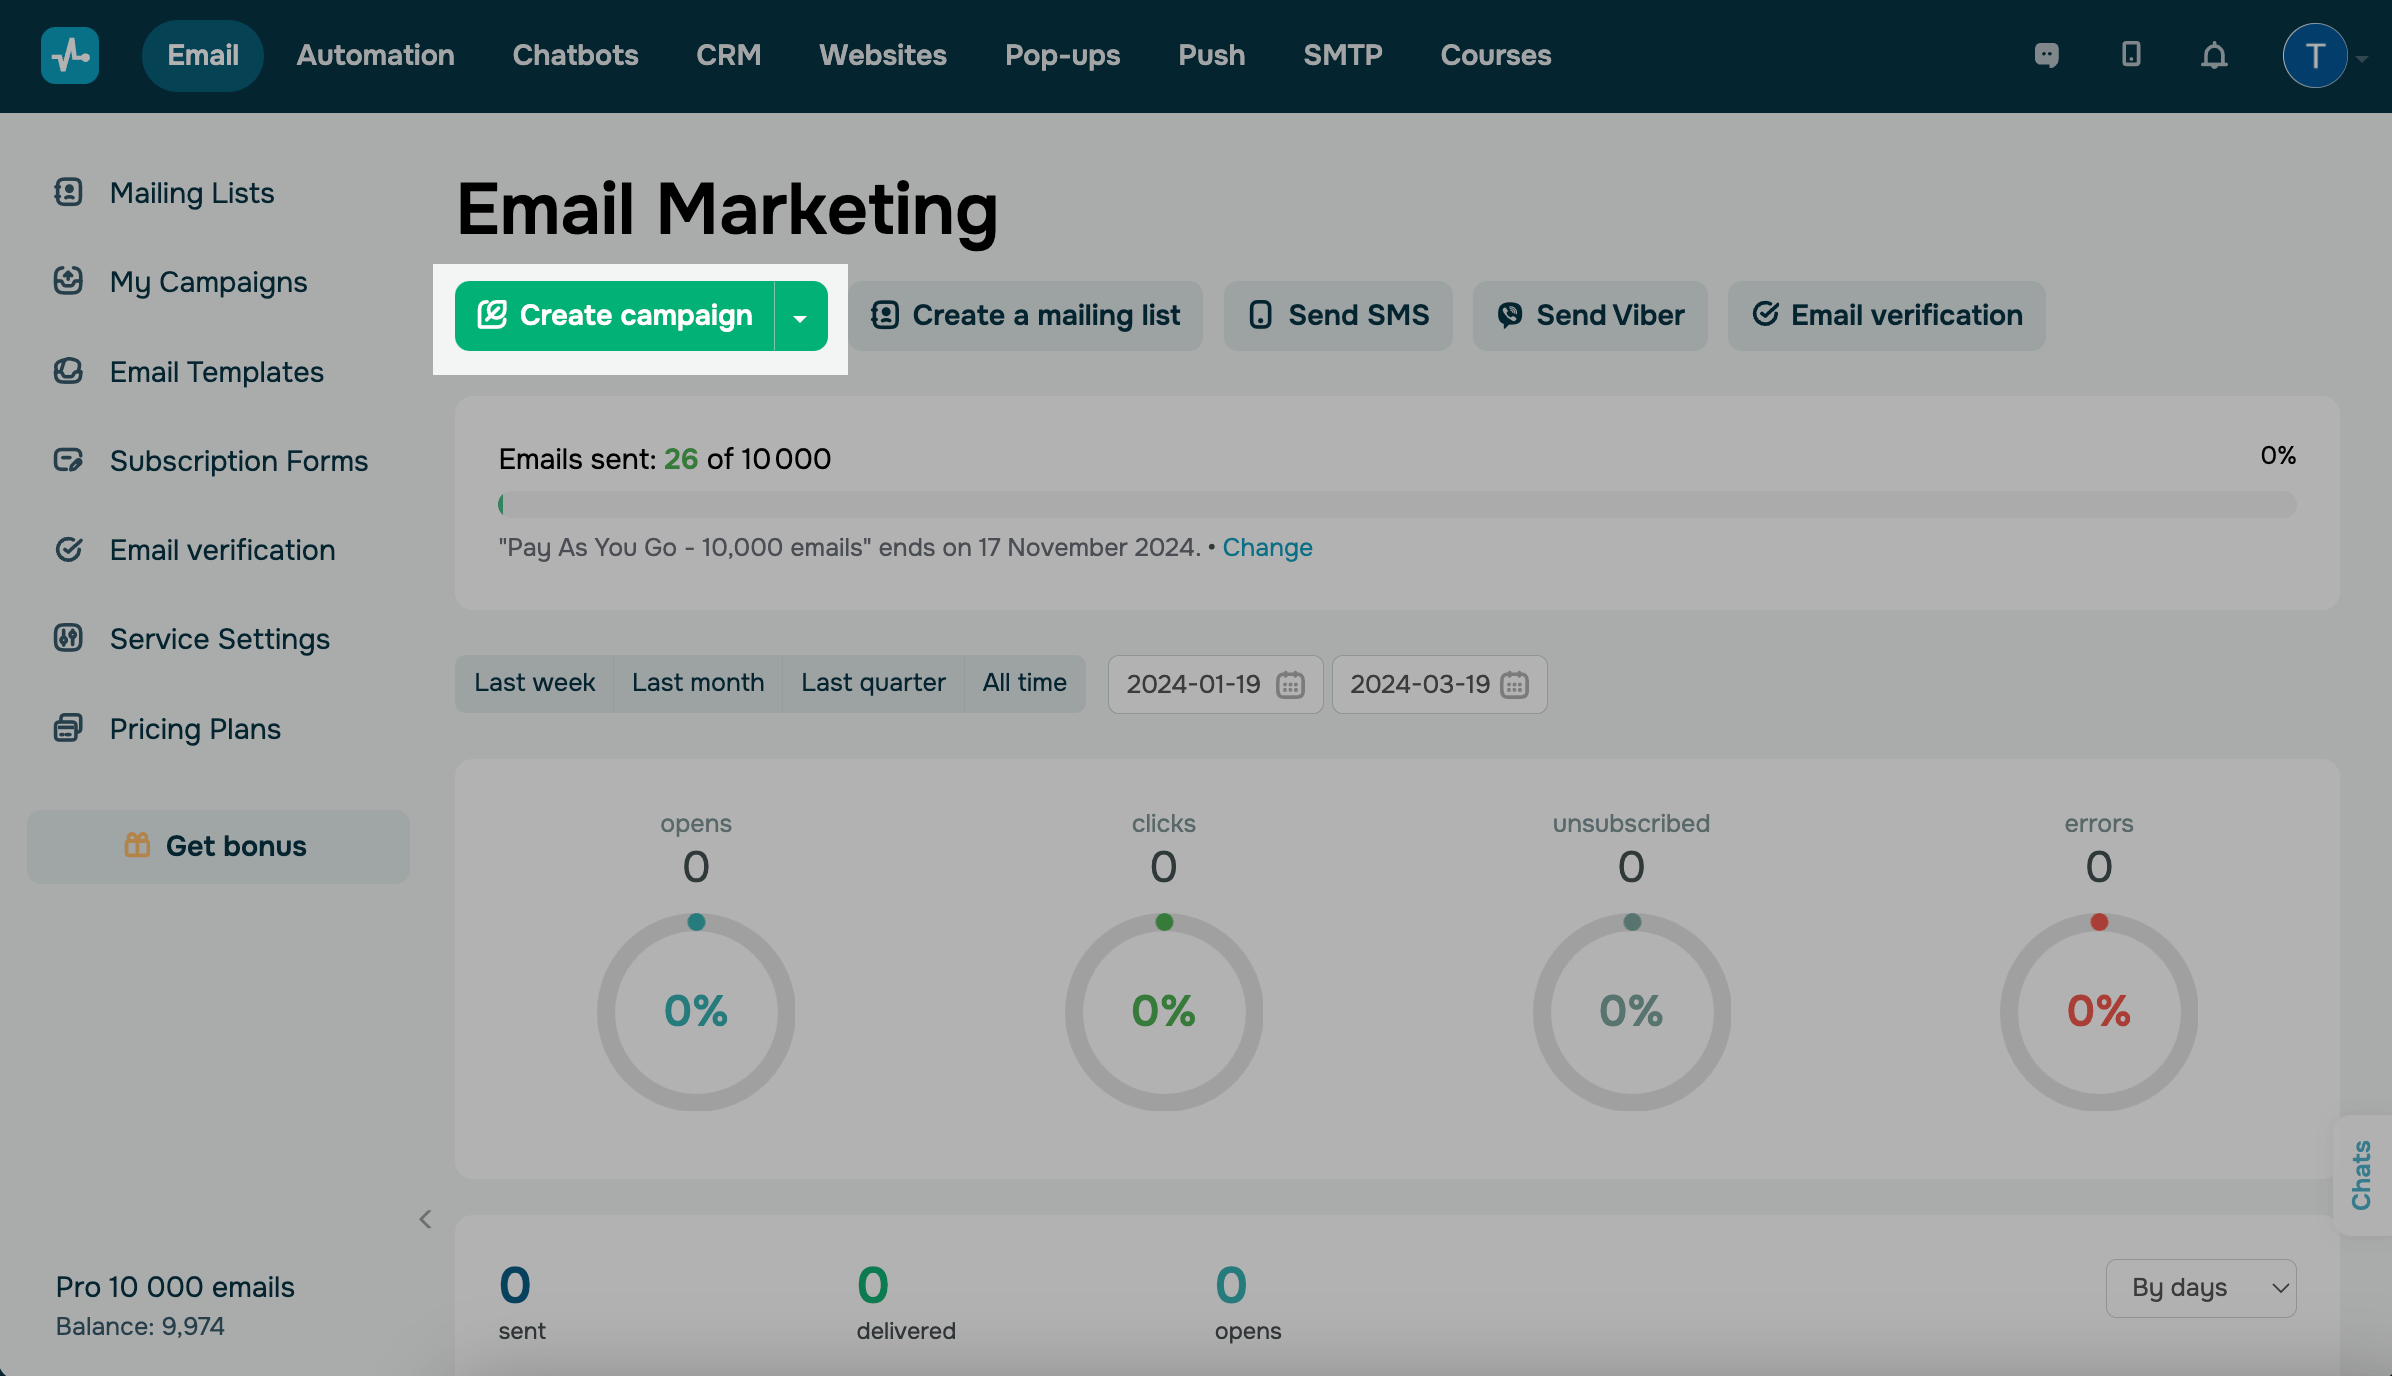Click the gift icon on Get bonus
This screenshot has width=2392, height=1376.
click(137, 846)
